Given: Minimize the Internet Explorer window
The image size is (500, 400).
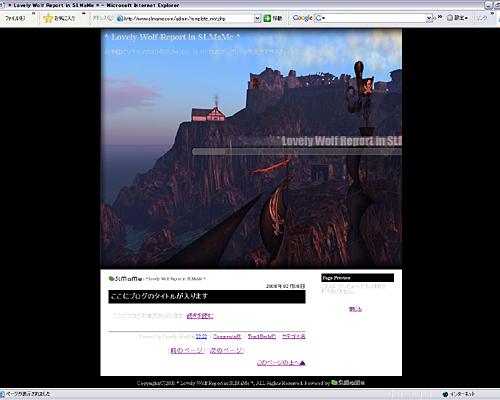Looking at the screenshot, I should (488, 5).
